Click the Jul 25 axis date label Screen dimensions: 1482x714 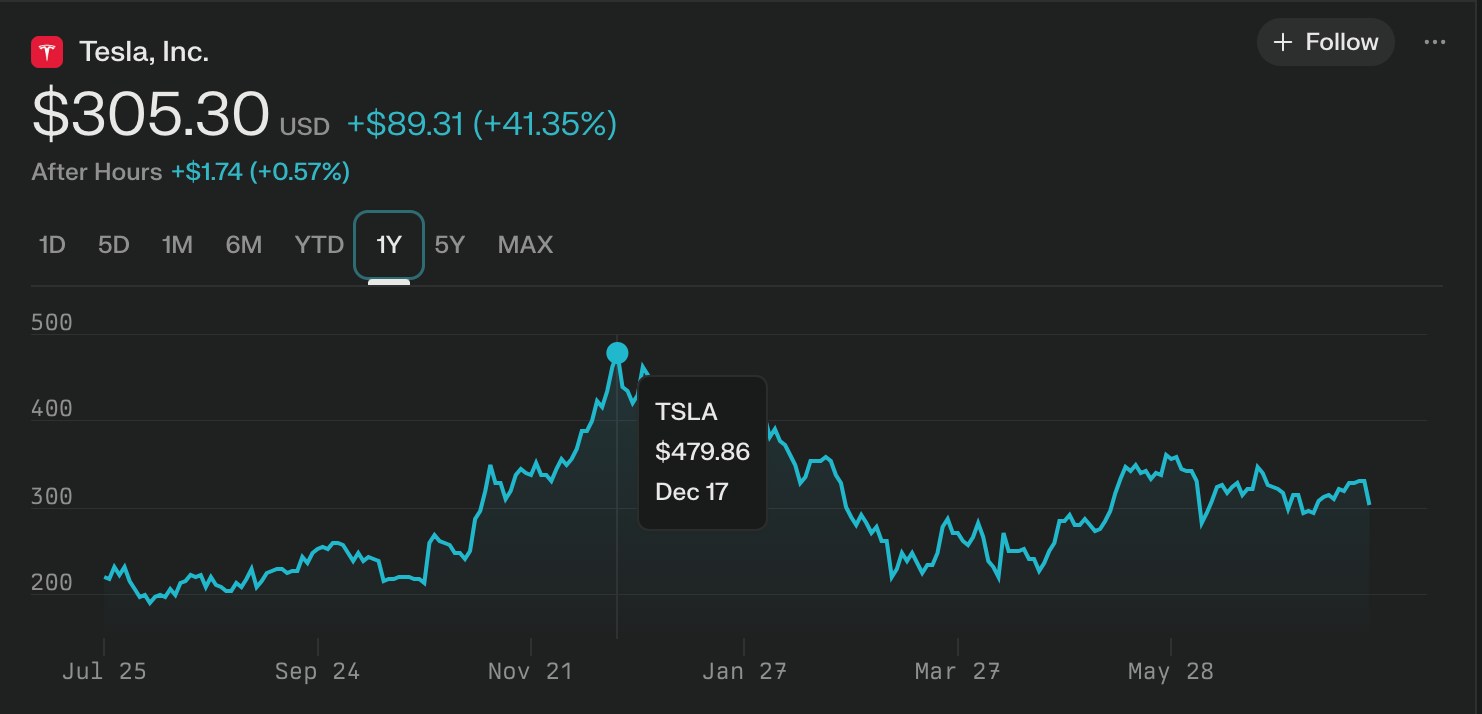pos(104,671)
